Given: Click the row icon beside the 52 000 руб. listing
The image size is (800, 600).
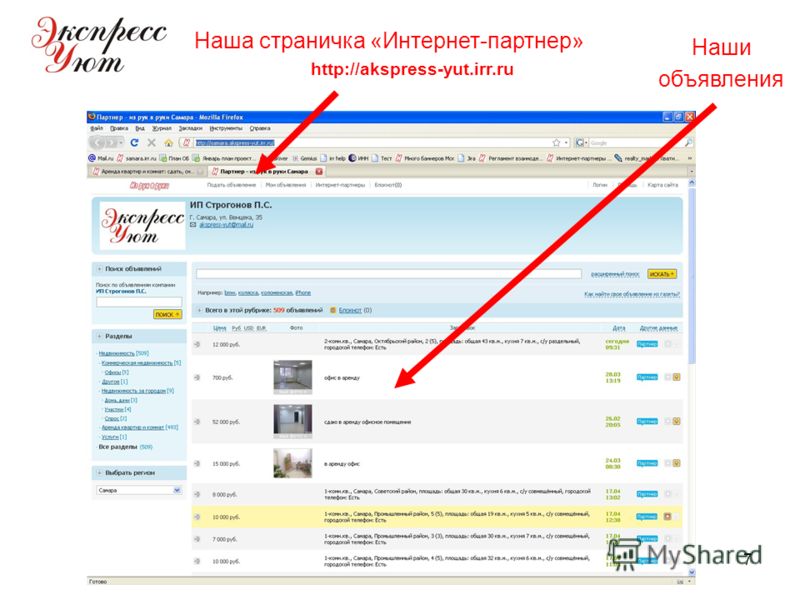Looking at the screenshot, I should [x=197, y=422].
